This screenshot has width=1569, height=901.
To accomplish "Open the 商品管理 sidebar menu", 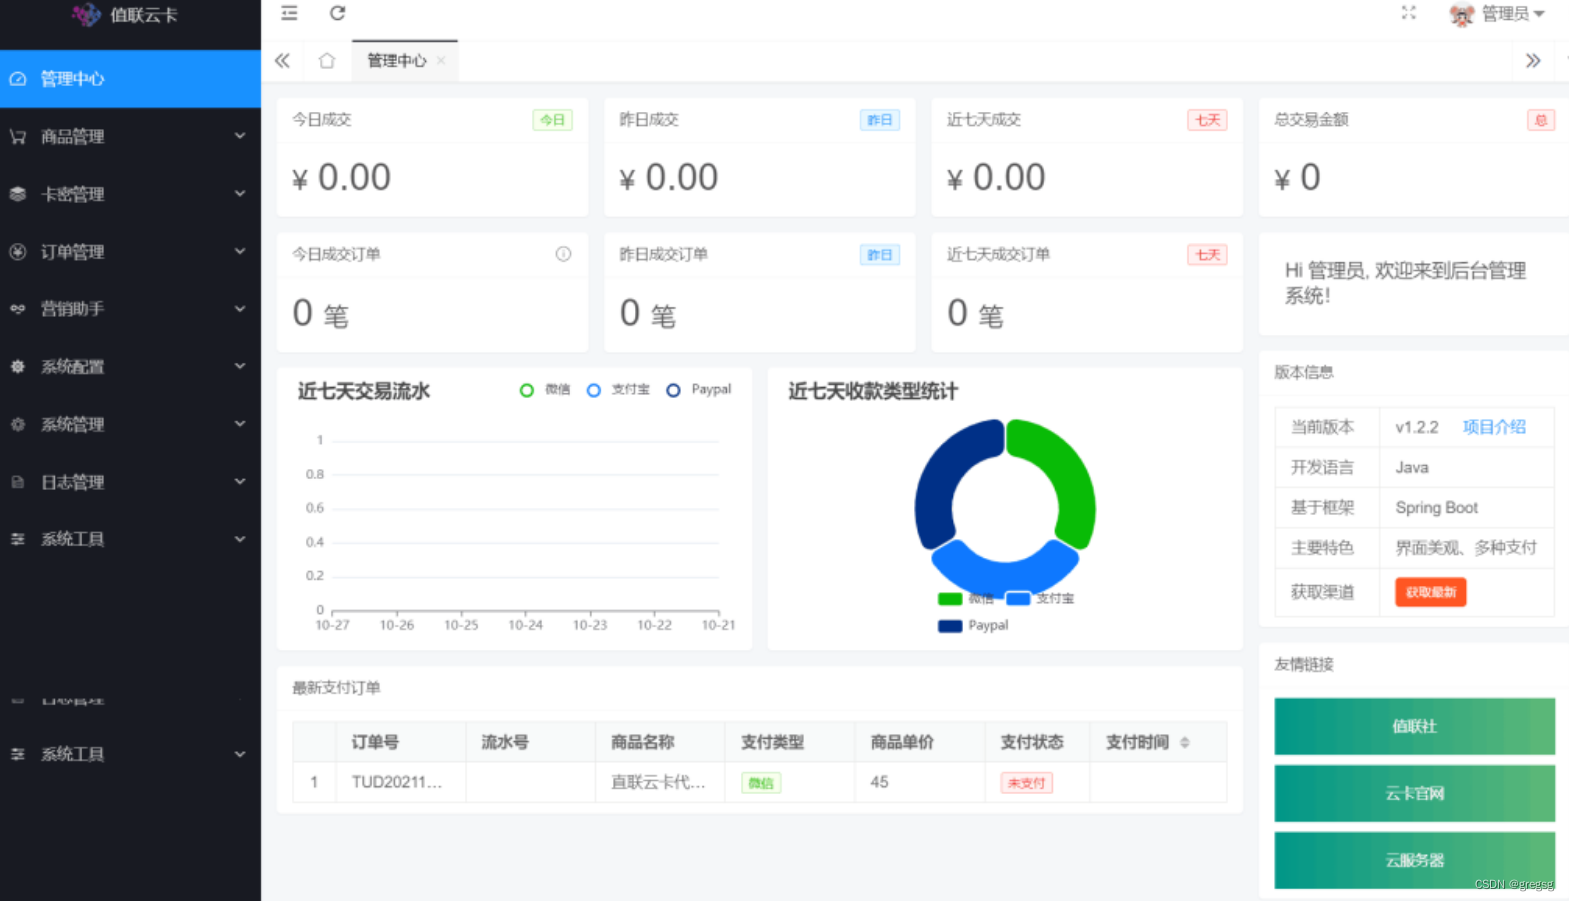I will 130,137.
